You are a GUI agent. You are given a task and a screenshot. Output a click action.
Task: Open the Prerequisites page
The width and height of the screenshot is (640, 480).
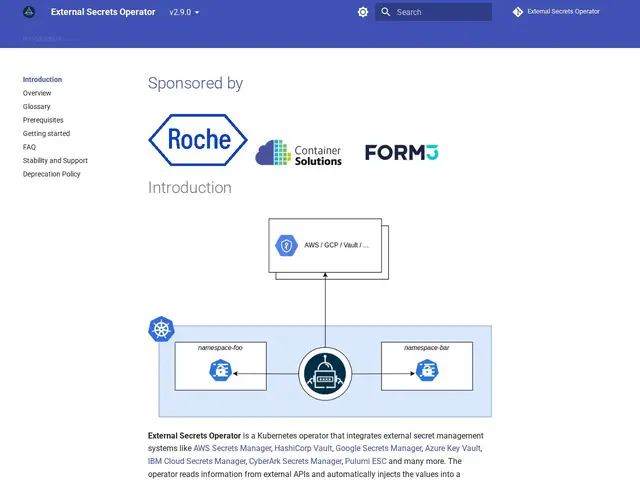click(43, 120)
